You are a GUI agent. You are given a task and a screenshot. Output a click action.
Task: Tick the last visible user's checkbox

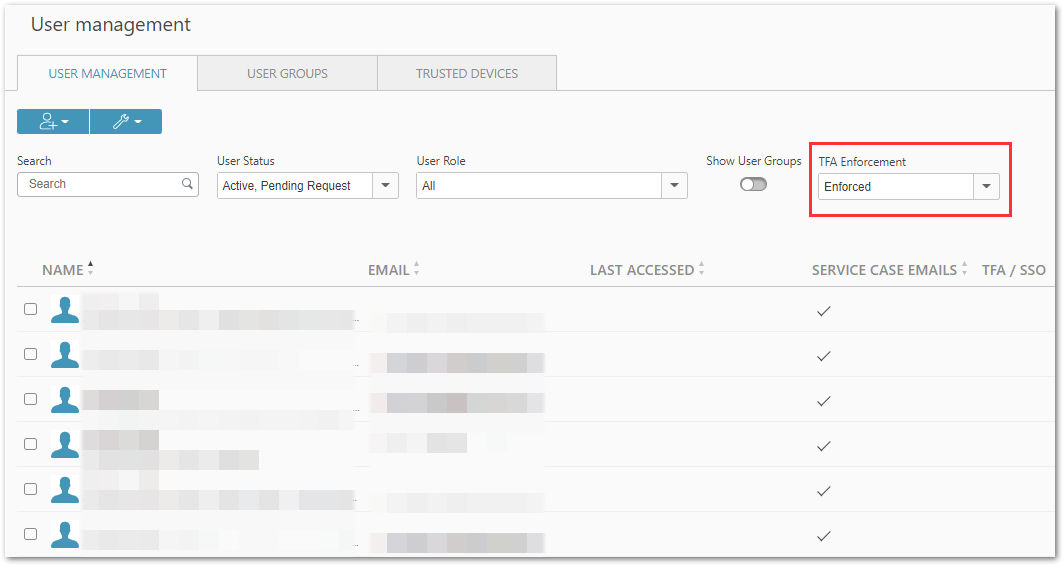[31, 534]
